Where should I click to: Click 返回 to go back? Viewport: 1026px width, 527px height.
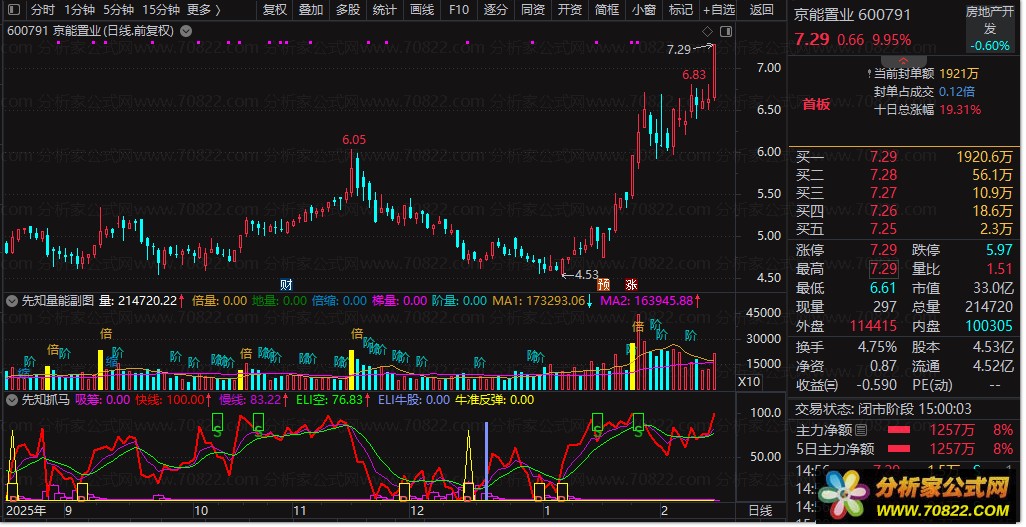761,10
